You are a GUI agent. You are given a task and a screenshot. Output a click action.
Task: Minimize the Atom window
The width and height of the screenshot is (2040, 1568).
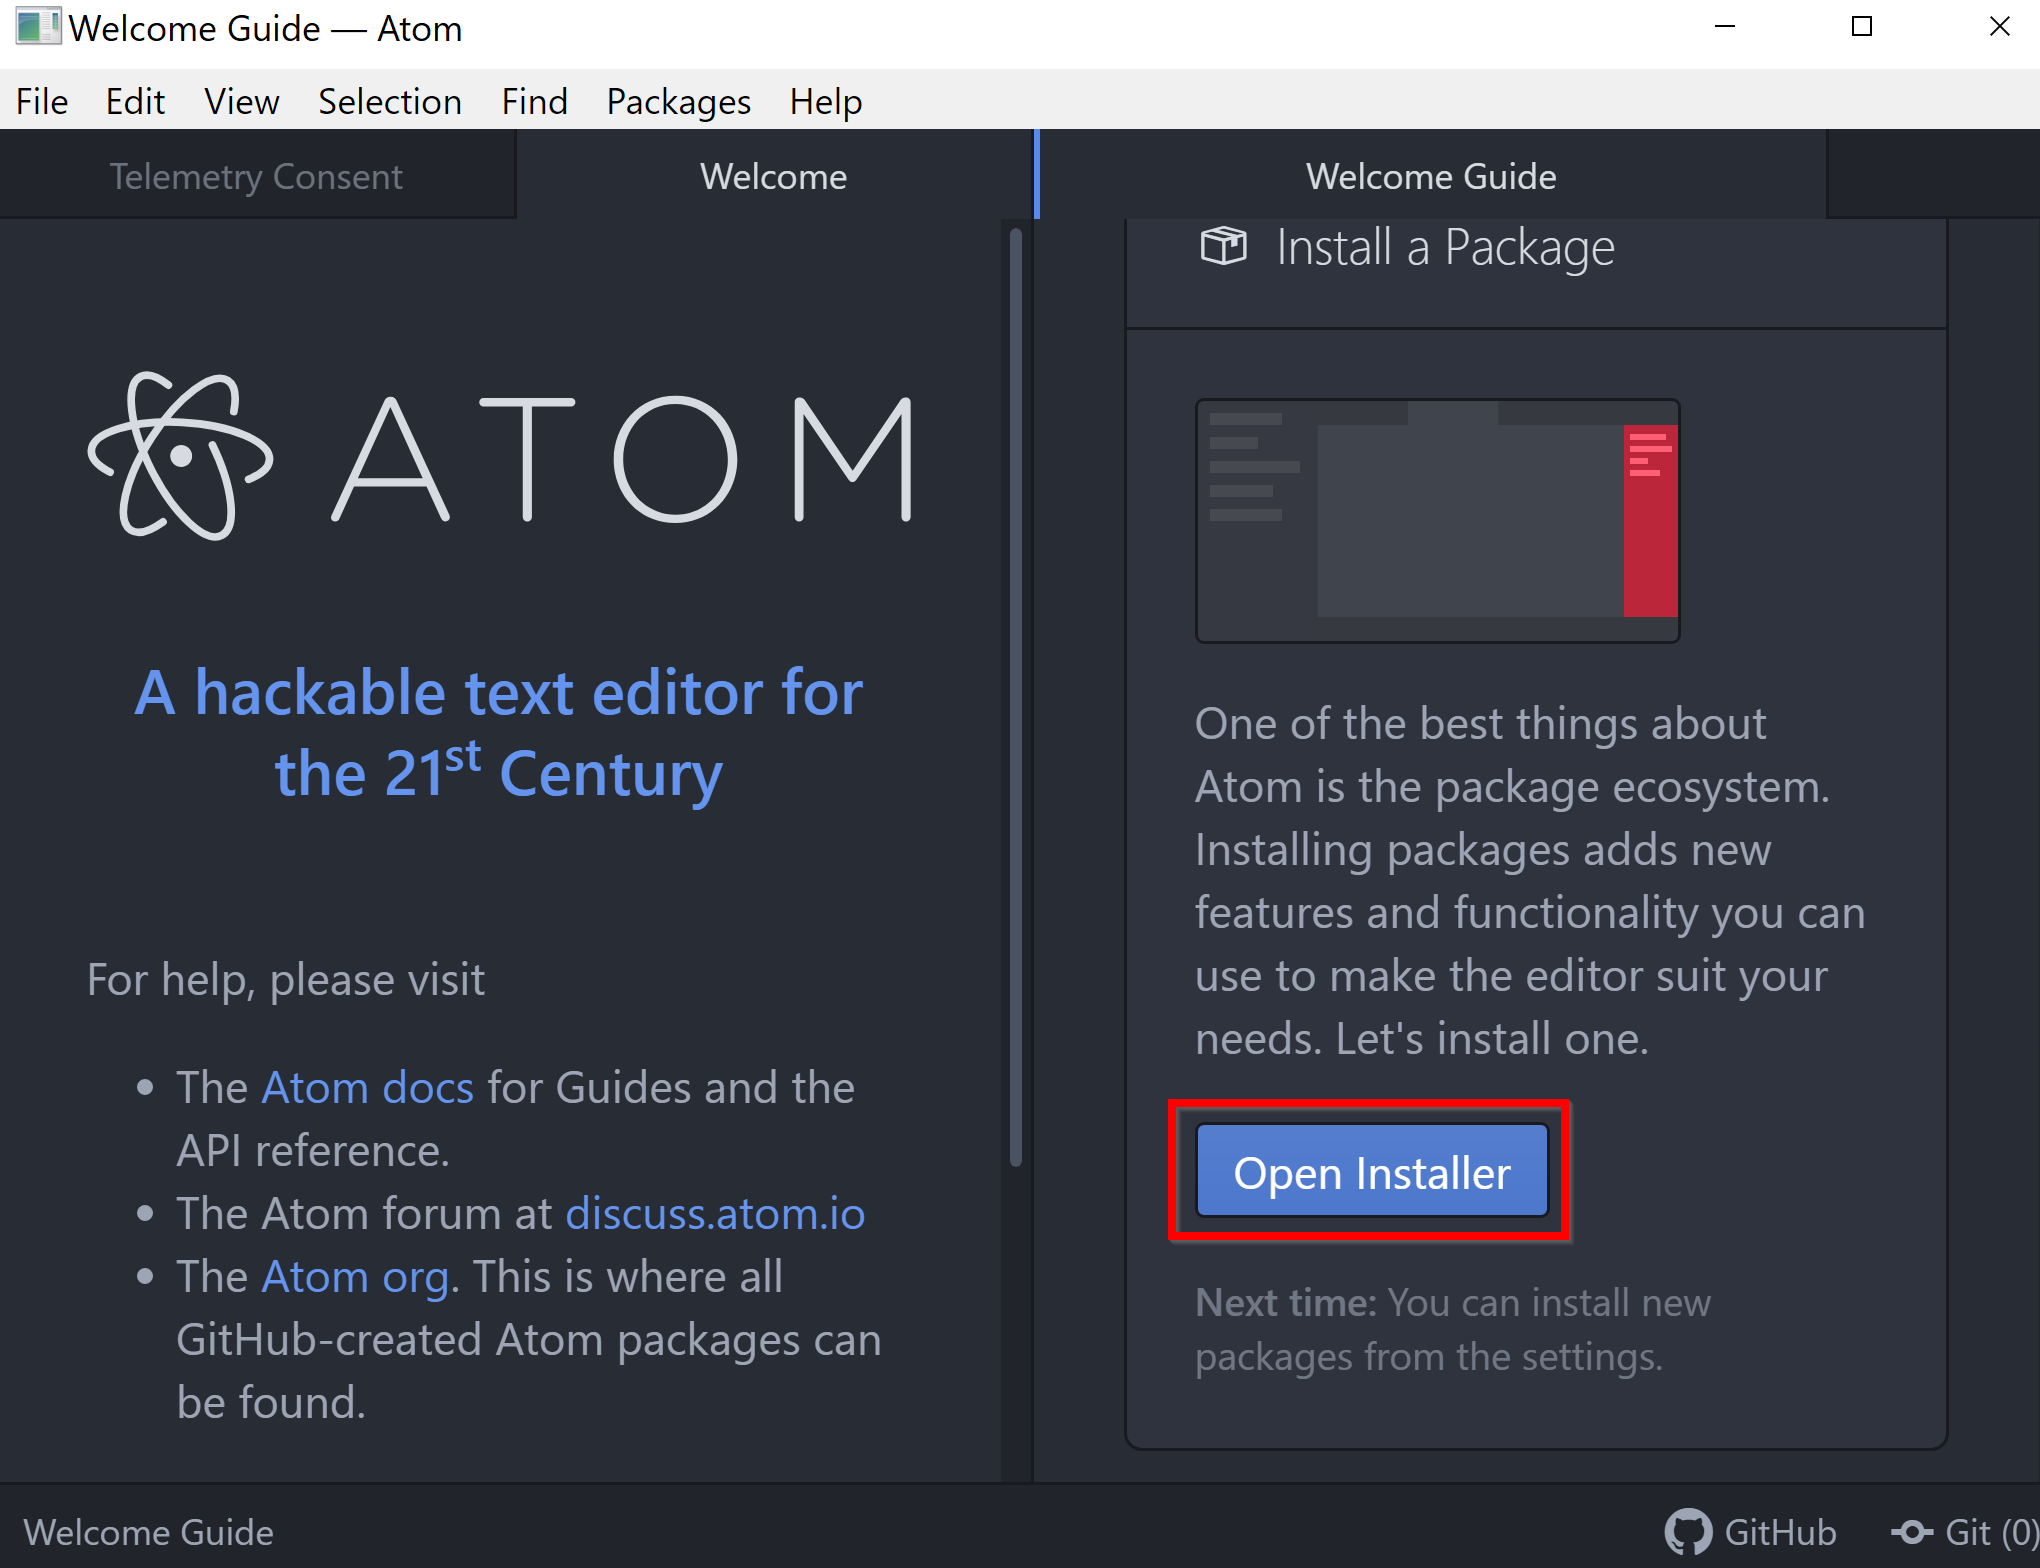1724,27
